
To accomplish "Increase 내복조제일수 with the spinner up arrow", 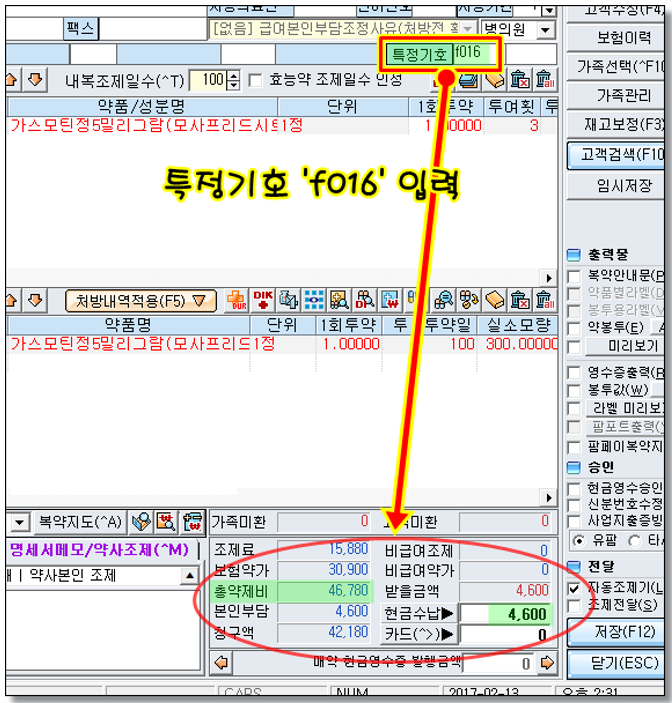I will tap(234, 75).
